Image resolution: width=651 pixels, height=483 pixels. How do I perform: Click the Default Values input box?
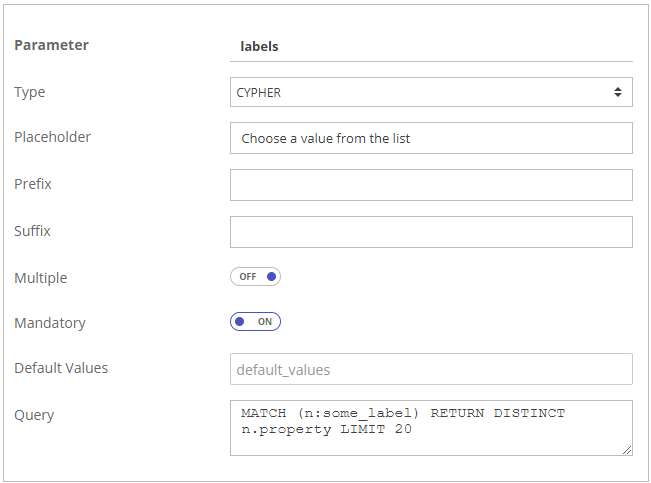coord(431,369)
